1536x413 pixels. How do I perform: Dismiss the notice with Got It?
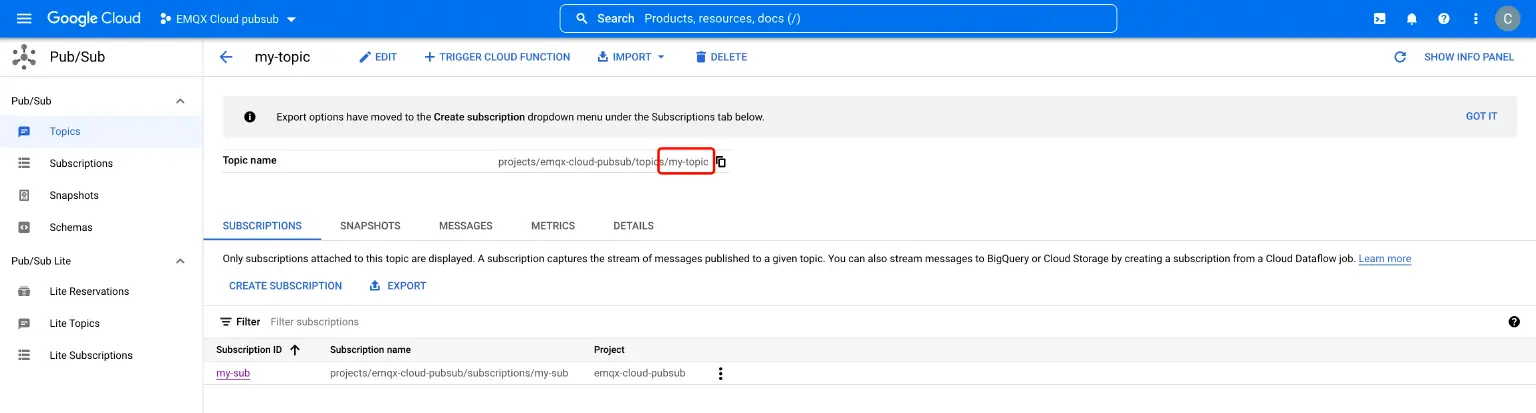pos(1481,117)
